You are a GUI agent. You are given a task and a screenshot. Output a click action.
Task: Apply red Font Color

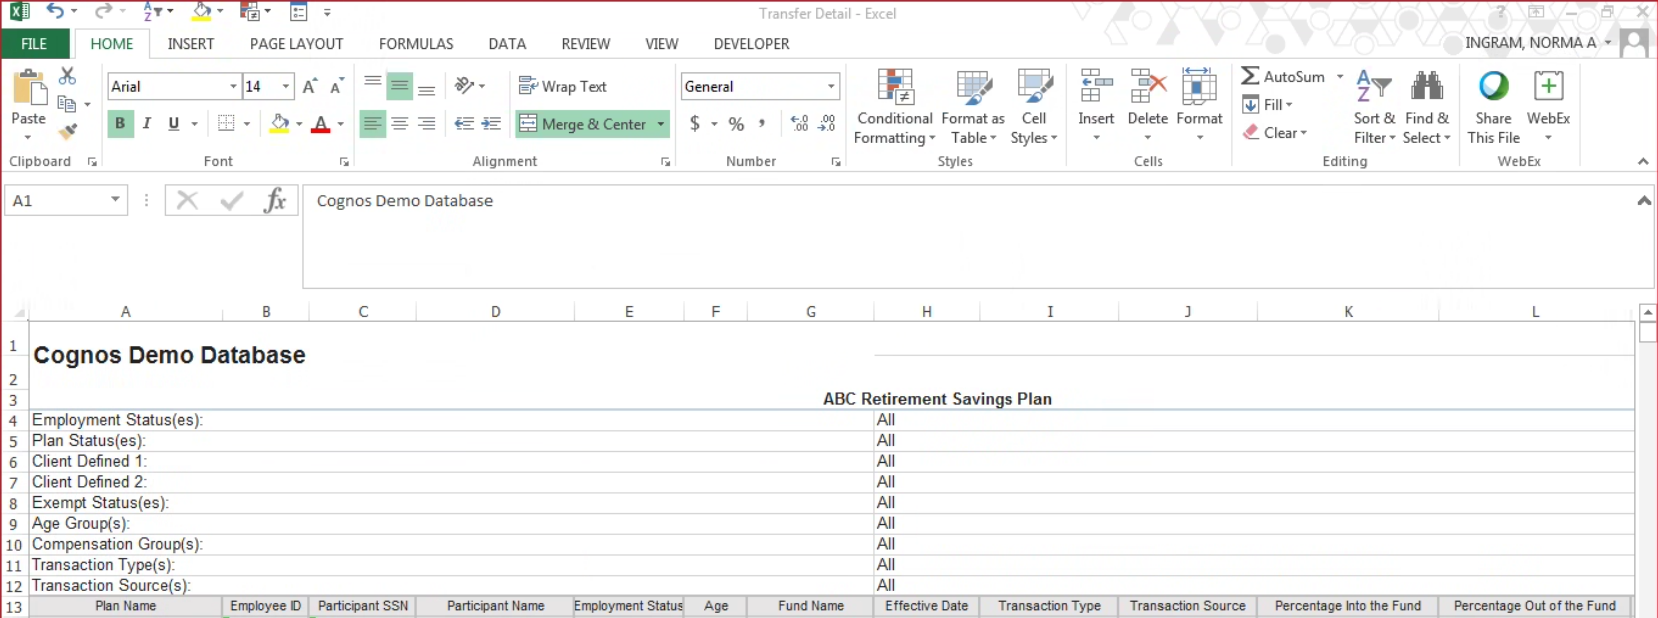[321, 124]
